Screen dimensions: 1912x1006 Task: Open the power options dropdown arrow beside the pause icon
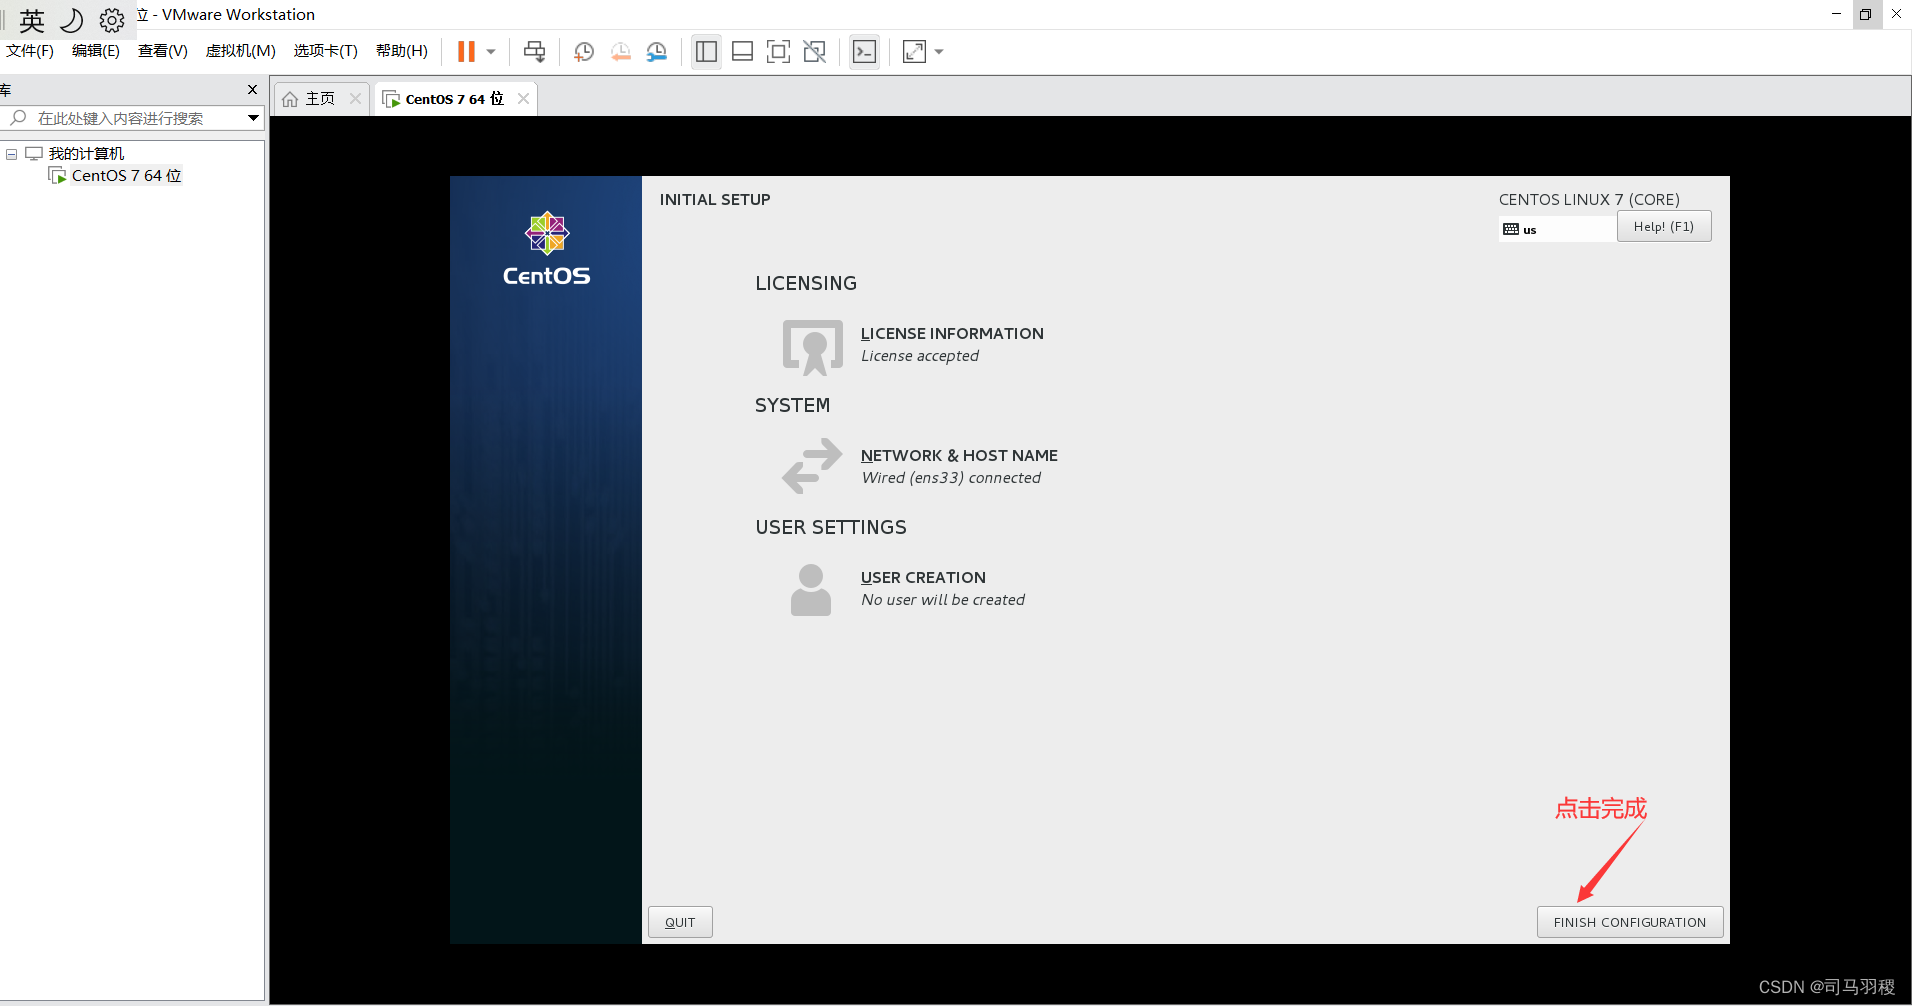[491, 52]
